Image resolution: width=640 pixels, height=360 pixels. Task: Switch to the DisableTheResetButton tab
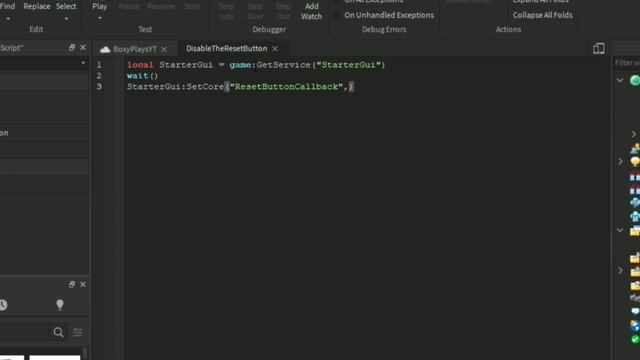coord(227,49)
